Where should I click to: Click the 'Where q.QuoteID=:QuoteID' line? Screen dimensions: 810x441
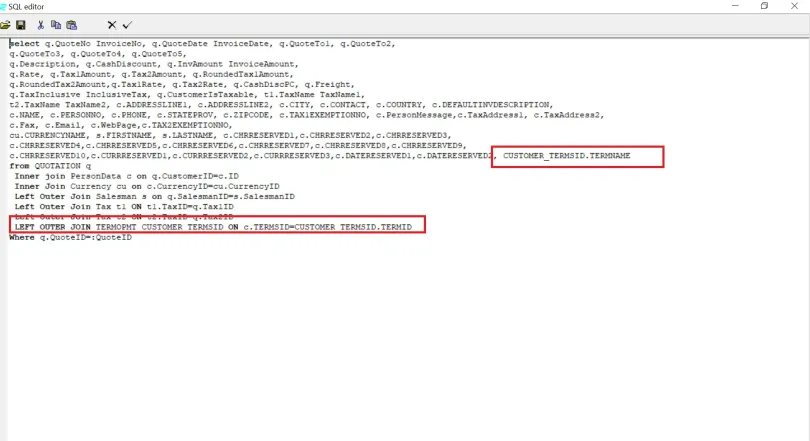click(x=70, y=237)
